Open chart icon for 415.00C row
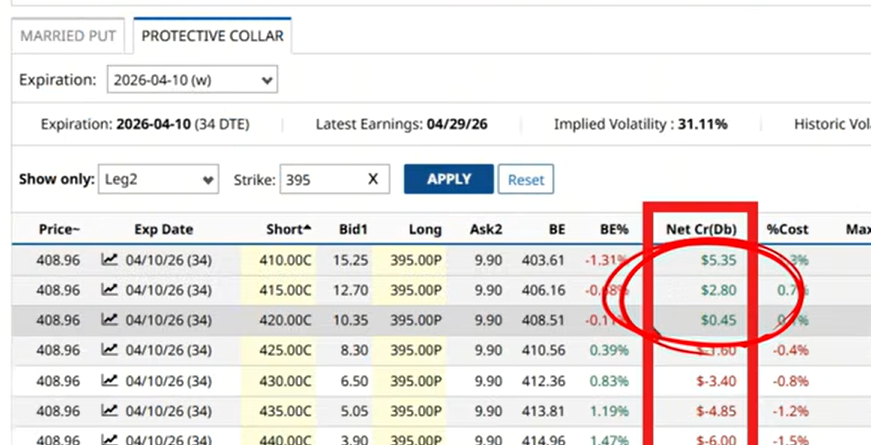871x445 pixels. pyautogui.click(x=110, y=290)
